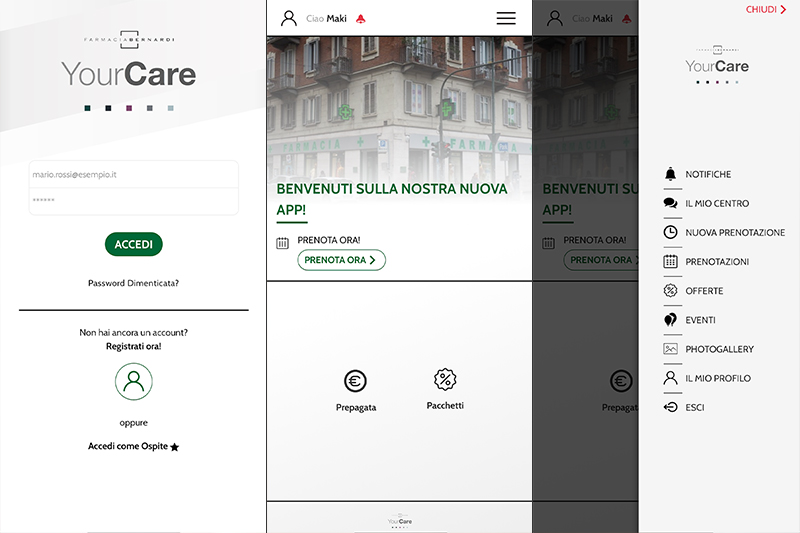Tap the logout arrow icon for ESCI
Image resolution: width=800 pixels, height=533 pixels.
[670, 407]
